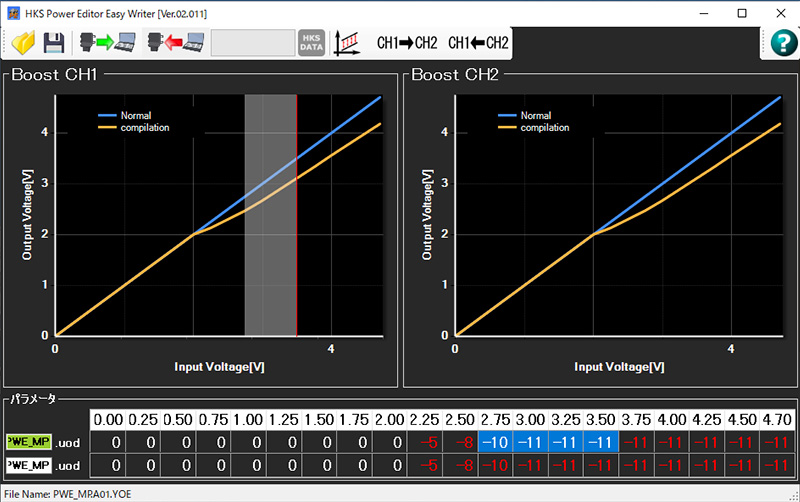The image size is (800, 502).
Task: Select the CH2 -8 cell at 2.50
Action: tap(460, 465)
